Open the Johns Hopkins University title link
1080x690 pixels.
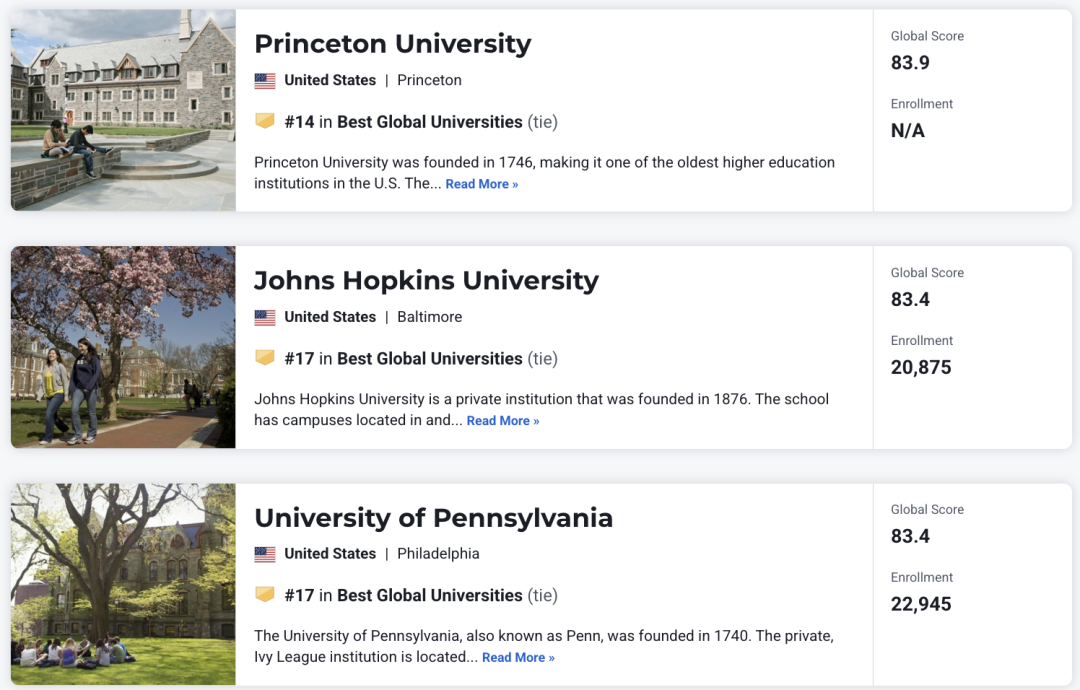(x=426, y=281)
